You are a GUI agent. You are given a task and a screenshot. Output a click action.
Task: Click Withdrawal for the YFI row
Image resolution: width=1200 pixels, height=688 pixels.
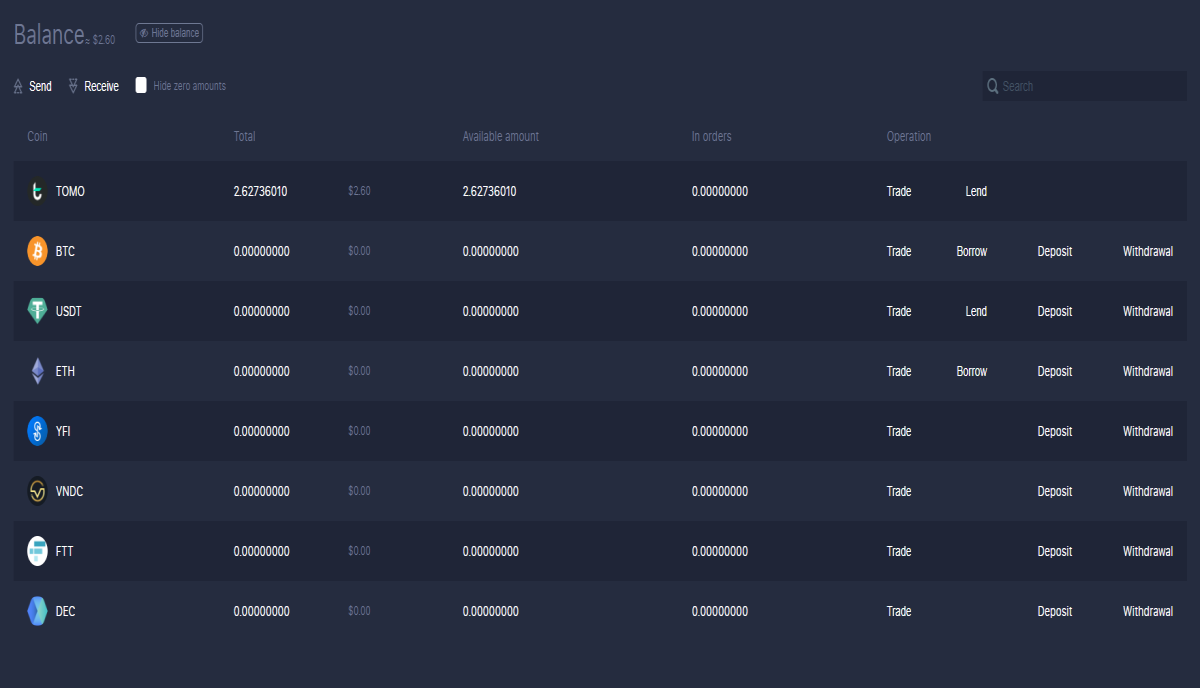click(x=1148, y=431)
